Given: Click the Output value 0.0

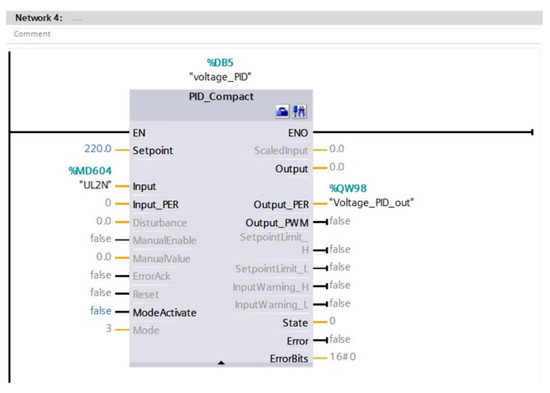Looking at the screenshot, I should [337, 167].
